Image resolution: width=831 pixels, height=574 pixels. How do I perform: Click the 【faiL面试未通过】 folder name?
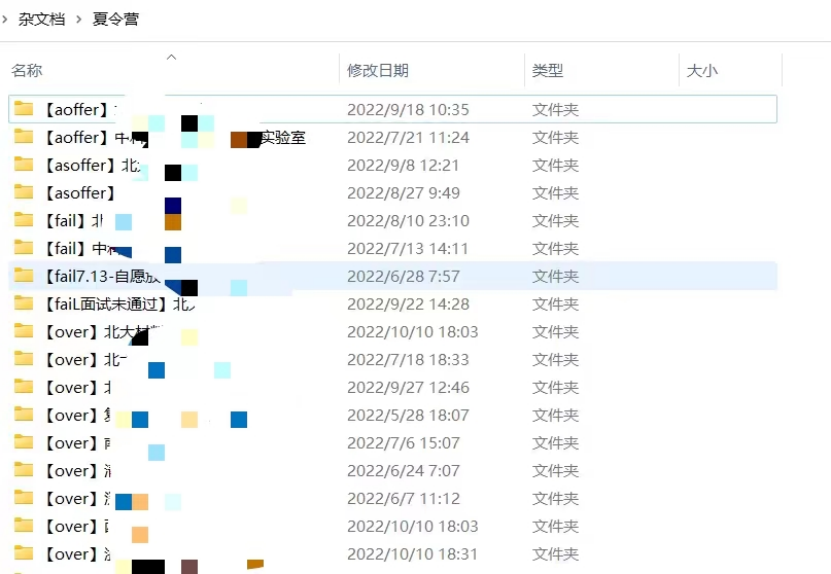(105, 304)
